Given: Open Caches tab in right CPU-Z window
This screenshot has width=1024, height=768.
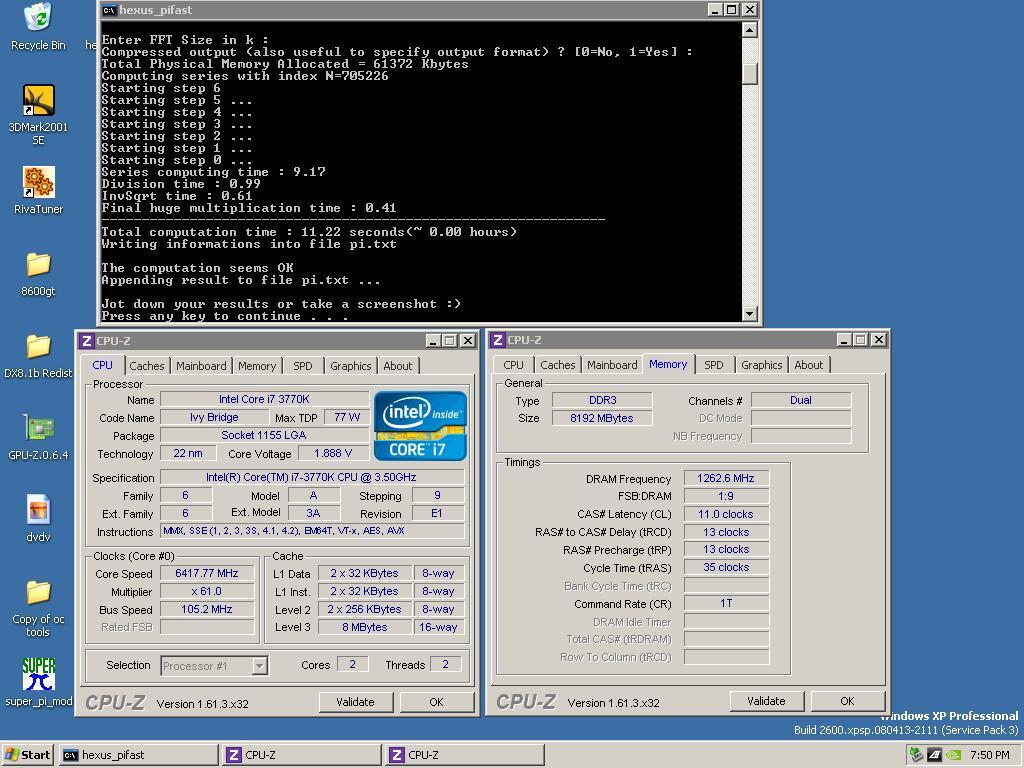Looking at the screenshot, I should click(558, 365).
